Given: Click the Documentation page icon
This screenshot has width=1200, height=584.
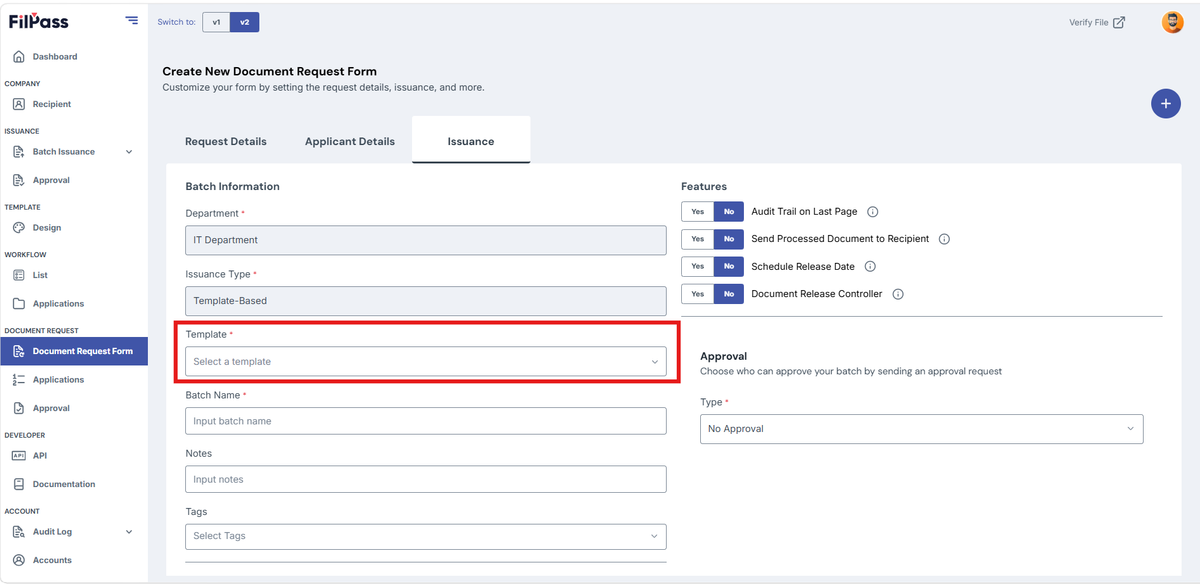Looking at the screenshot, I should point(18,484).
